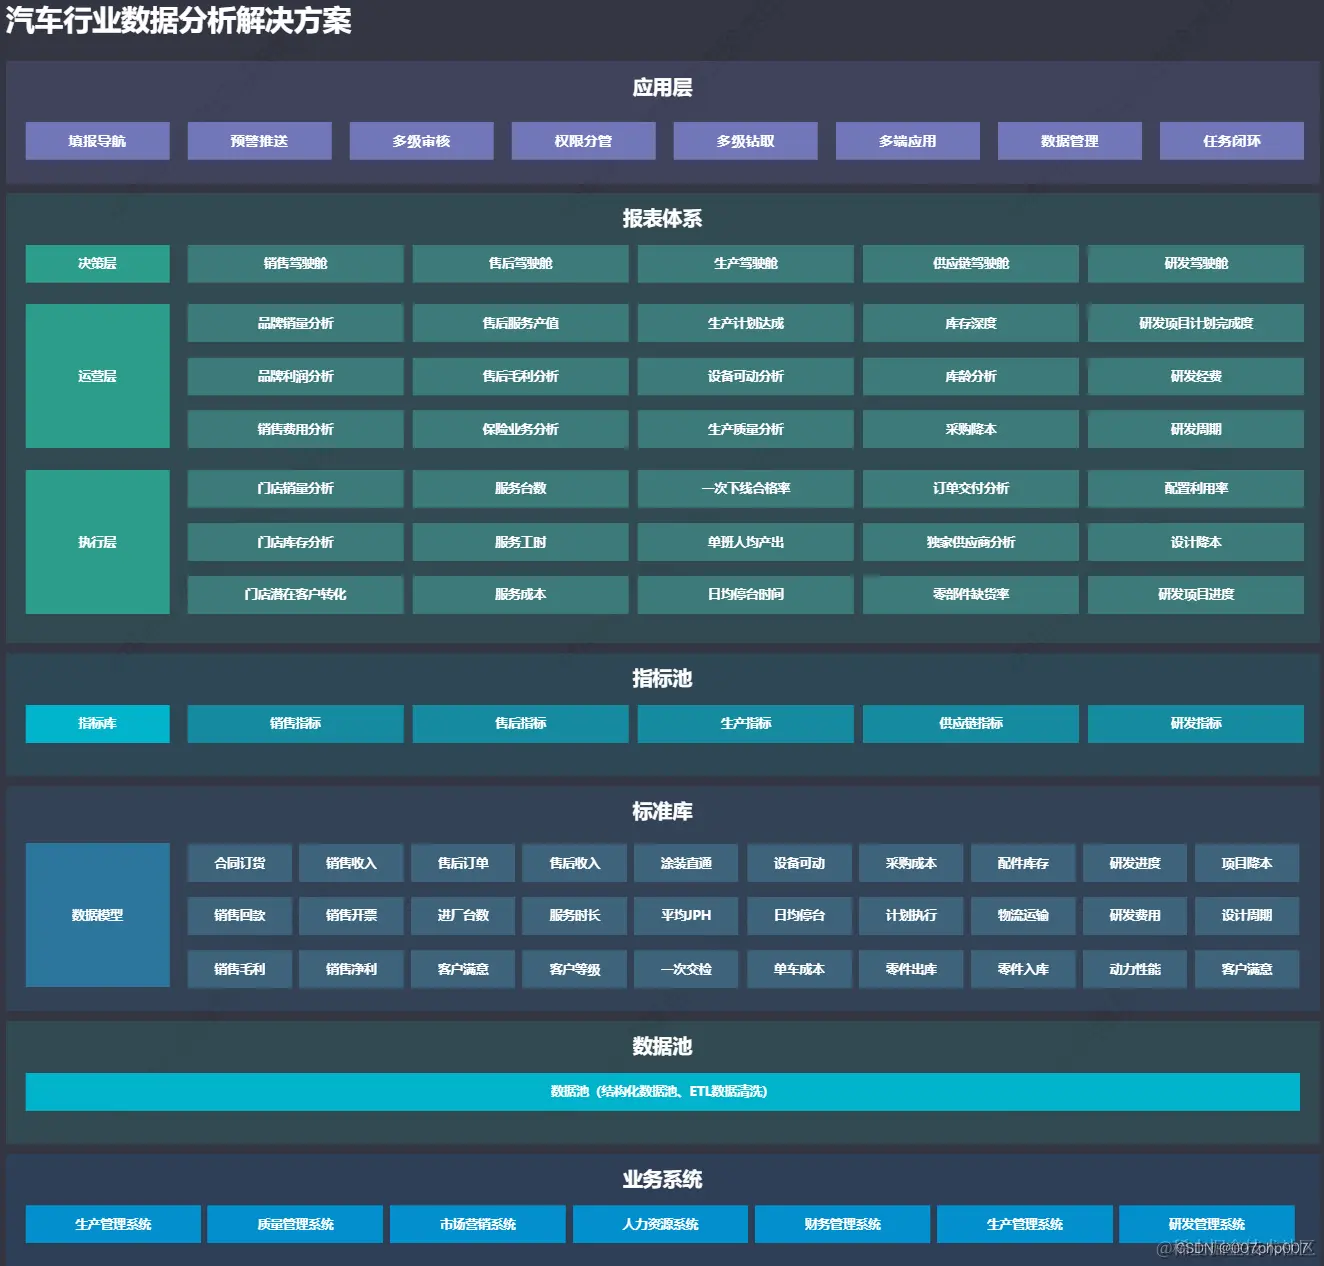
Task: Open 品牌销量分析 report box
Action: [x=295, y=323]
